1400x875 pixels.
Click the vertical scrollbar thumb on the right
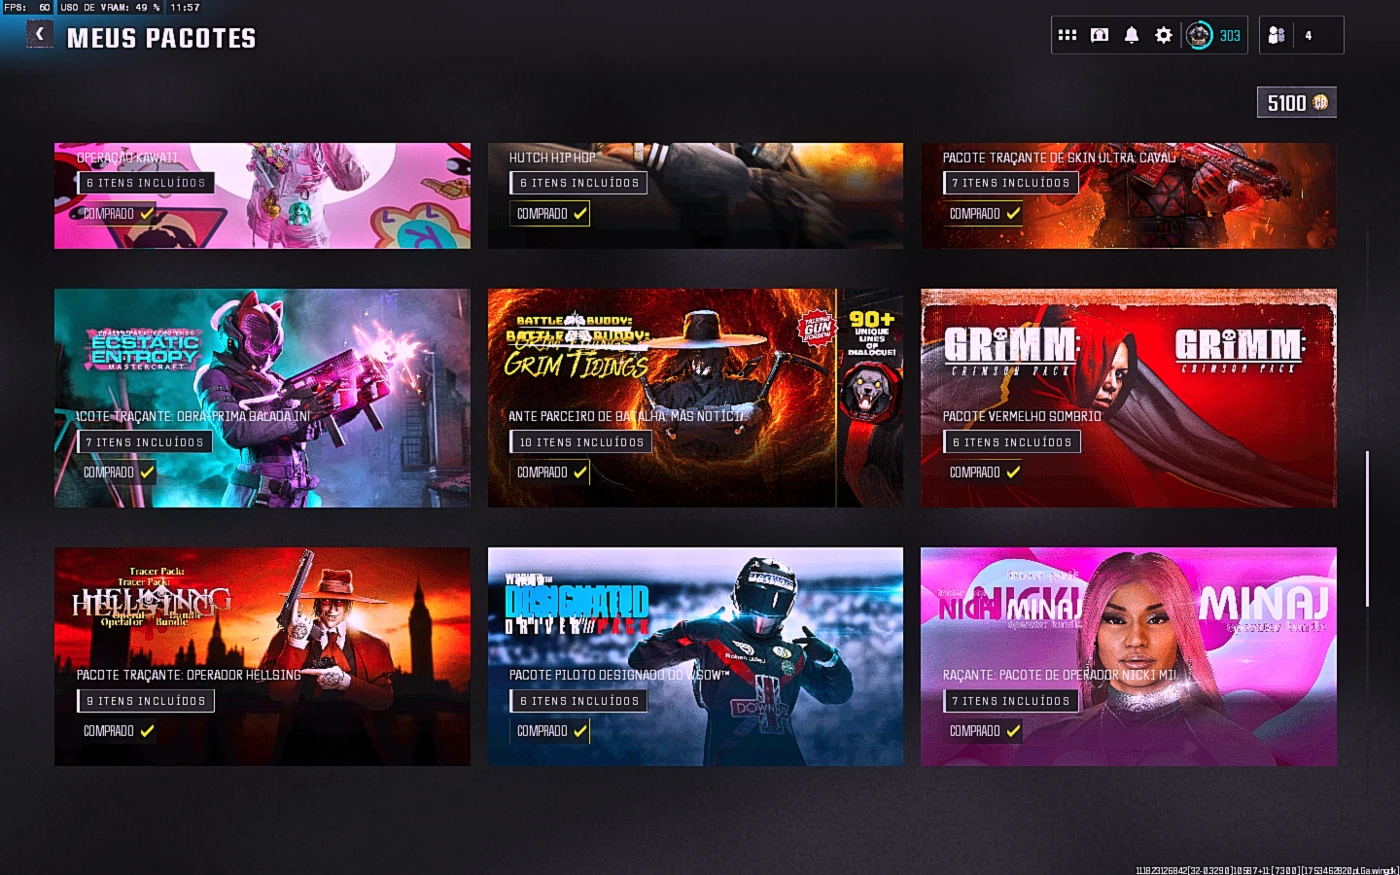[x=1367, y=528]
